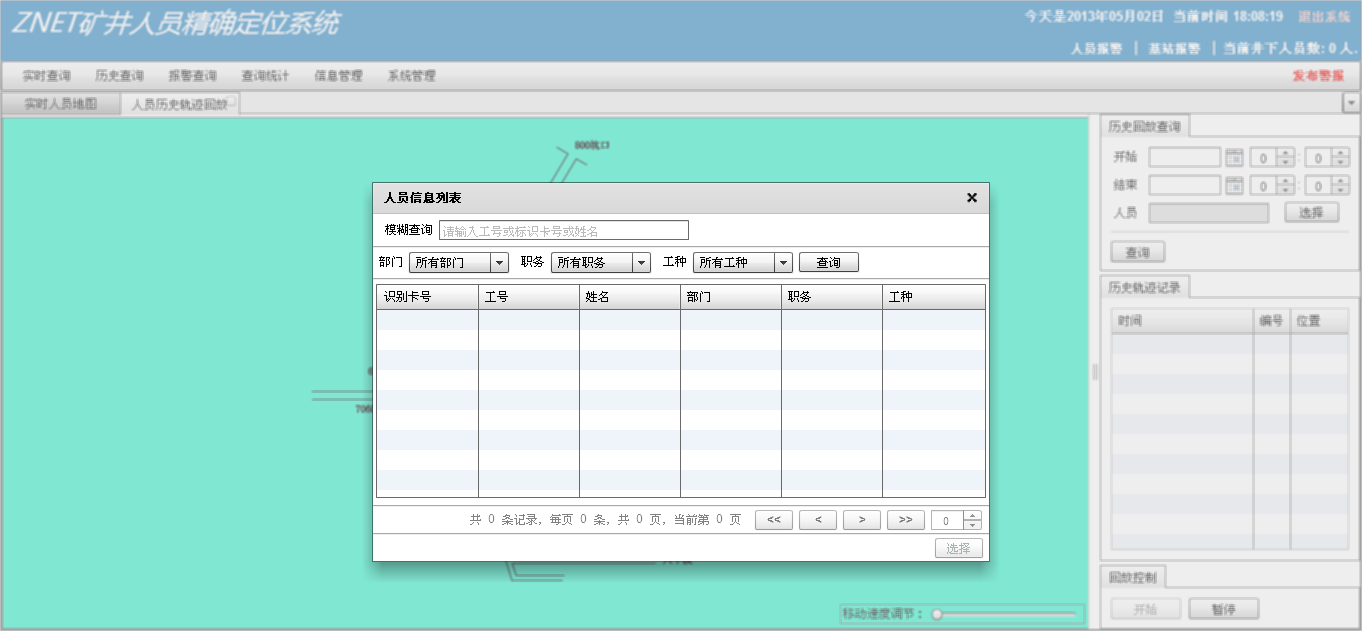The image size is (1362, 631).
Task: Sort by the 姓名 column header
Action: coord(629,297)
